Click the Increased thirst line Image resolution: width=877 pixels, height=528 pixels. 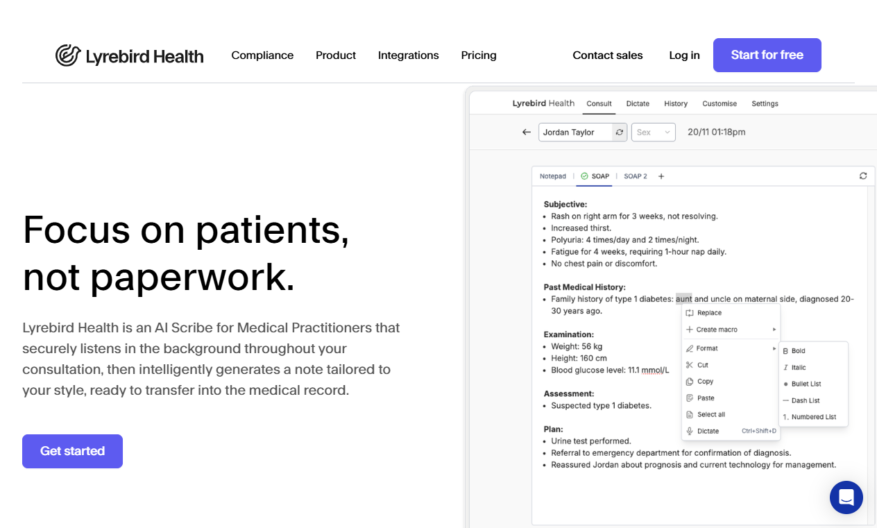582,228
